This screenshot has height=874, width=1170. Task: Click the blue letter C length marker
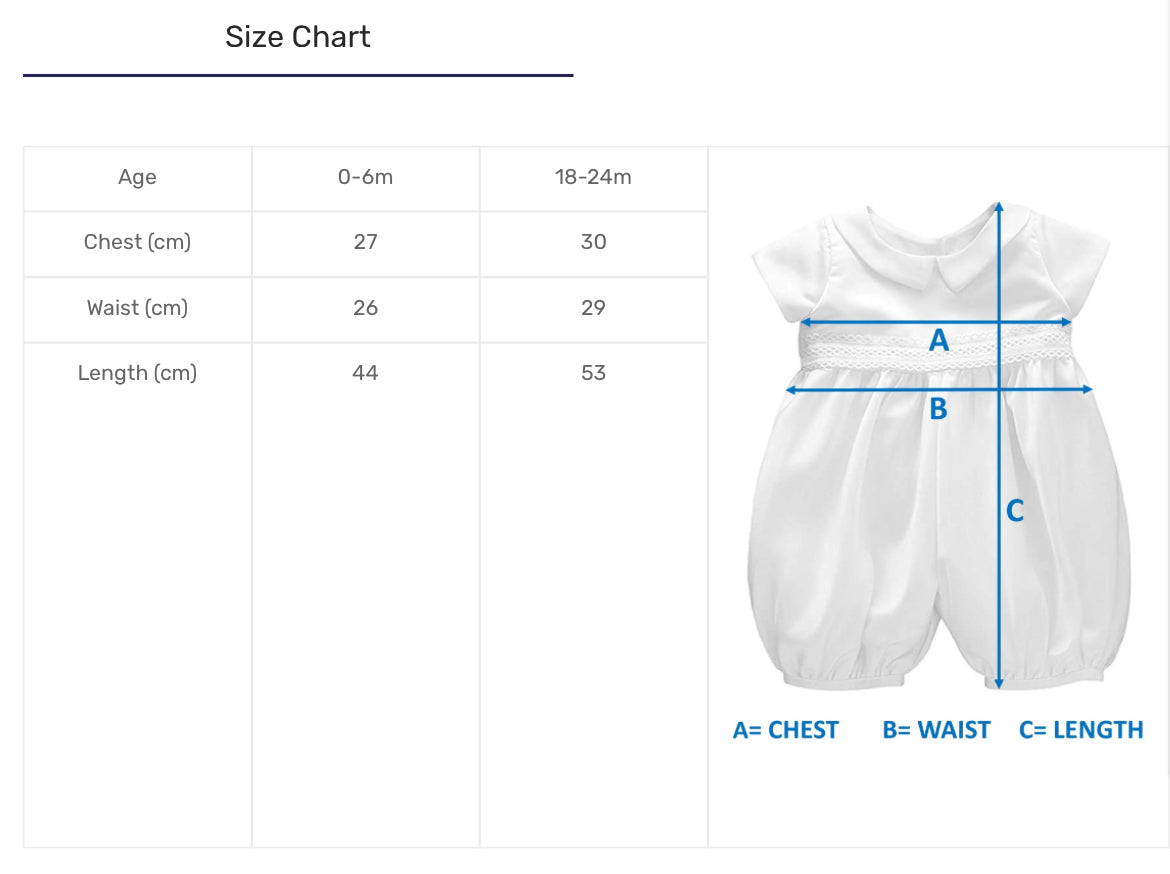tap(1014, 511)
